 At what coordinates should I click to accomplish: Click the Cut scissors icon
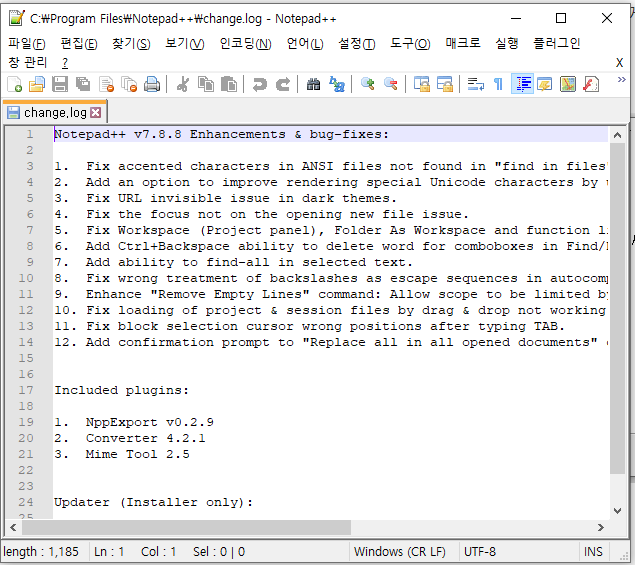tap(183, 84)
